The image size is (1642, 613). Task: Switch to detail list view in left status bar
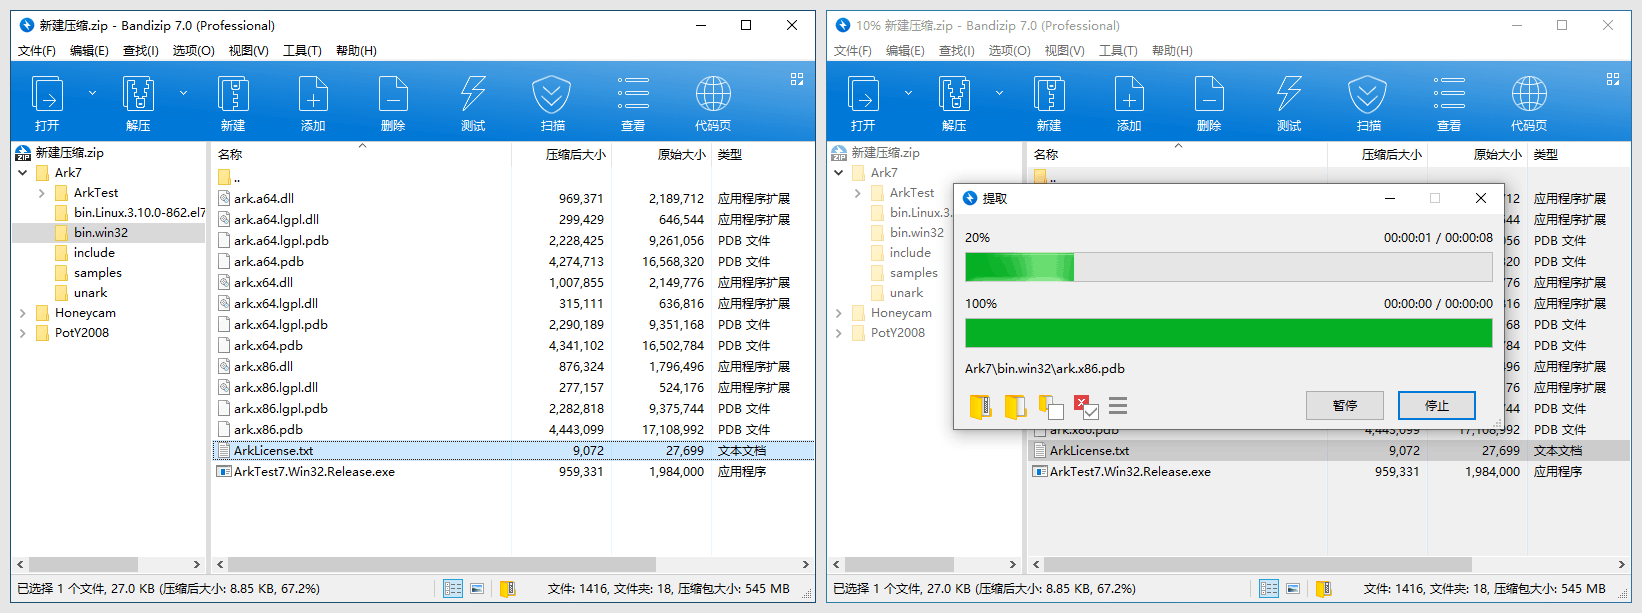pyautogui.click(x=453, y=589)
